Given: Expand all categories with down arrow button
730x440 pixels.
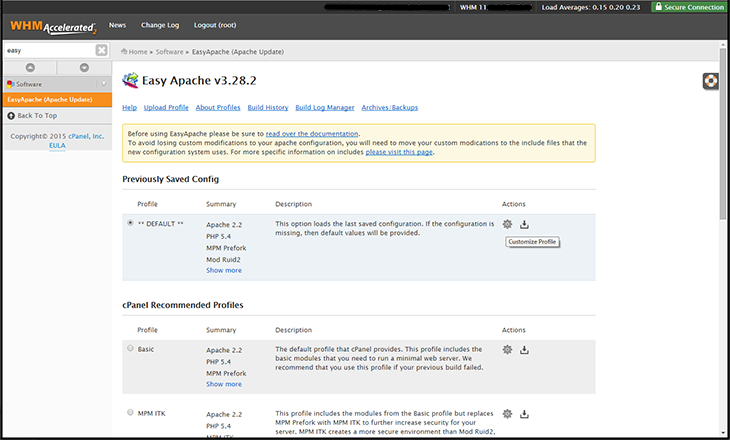Looking at the screenshot, I should 84,68.
